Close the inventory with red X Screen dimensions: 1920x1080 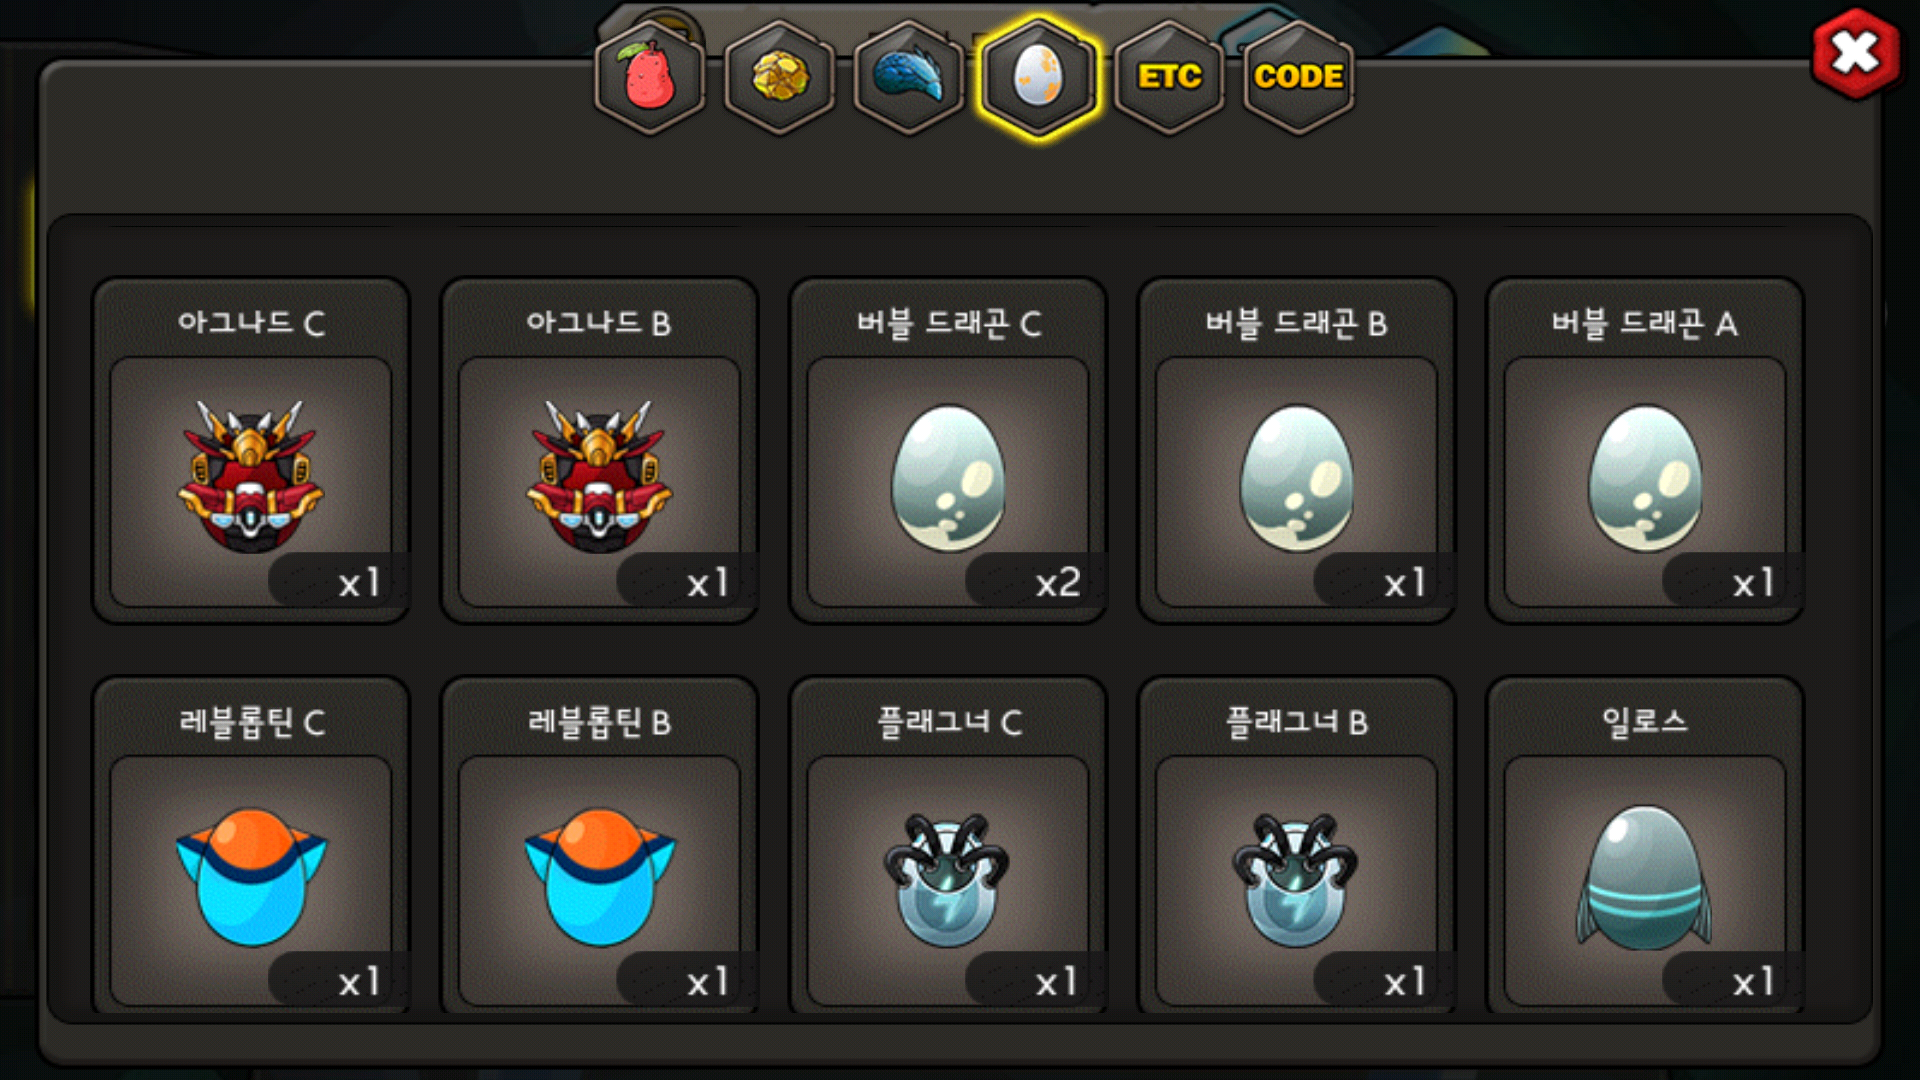(1856, 54)
